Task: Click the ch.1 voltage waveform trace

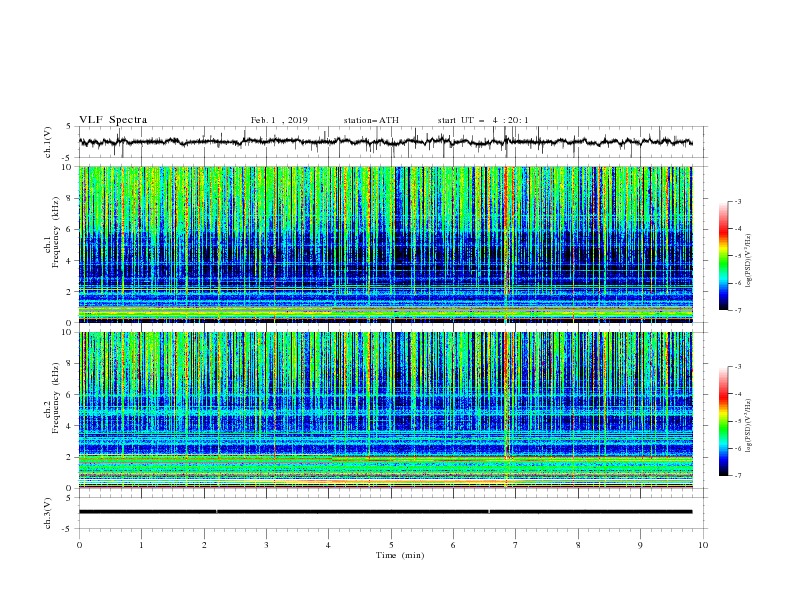Action: (x=385, y=142)
